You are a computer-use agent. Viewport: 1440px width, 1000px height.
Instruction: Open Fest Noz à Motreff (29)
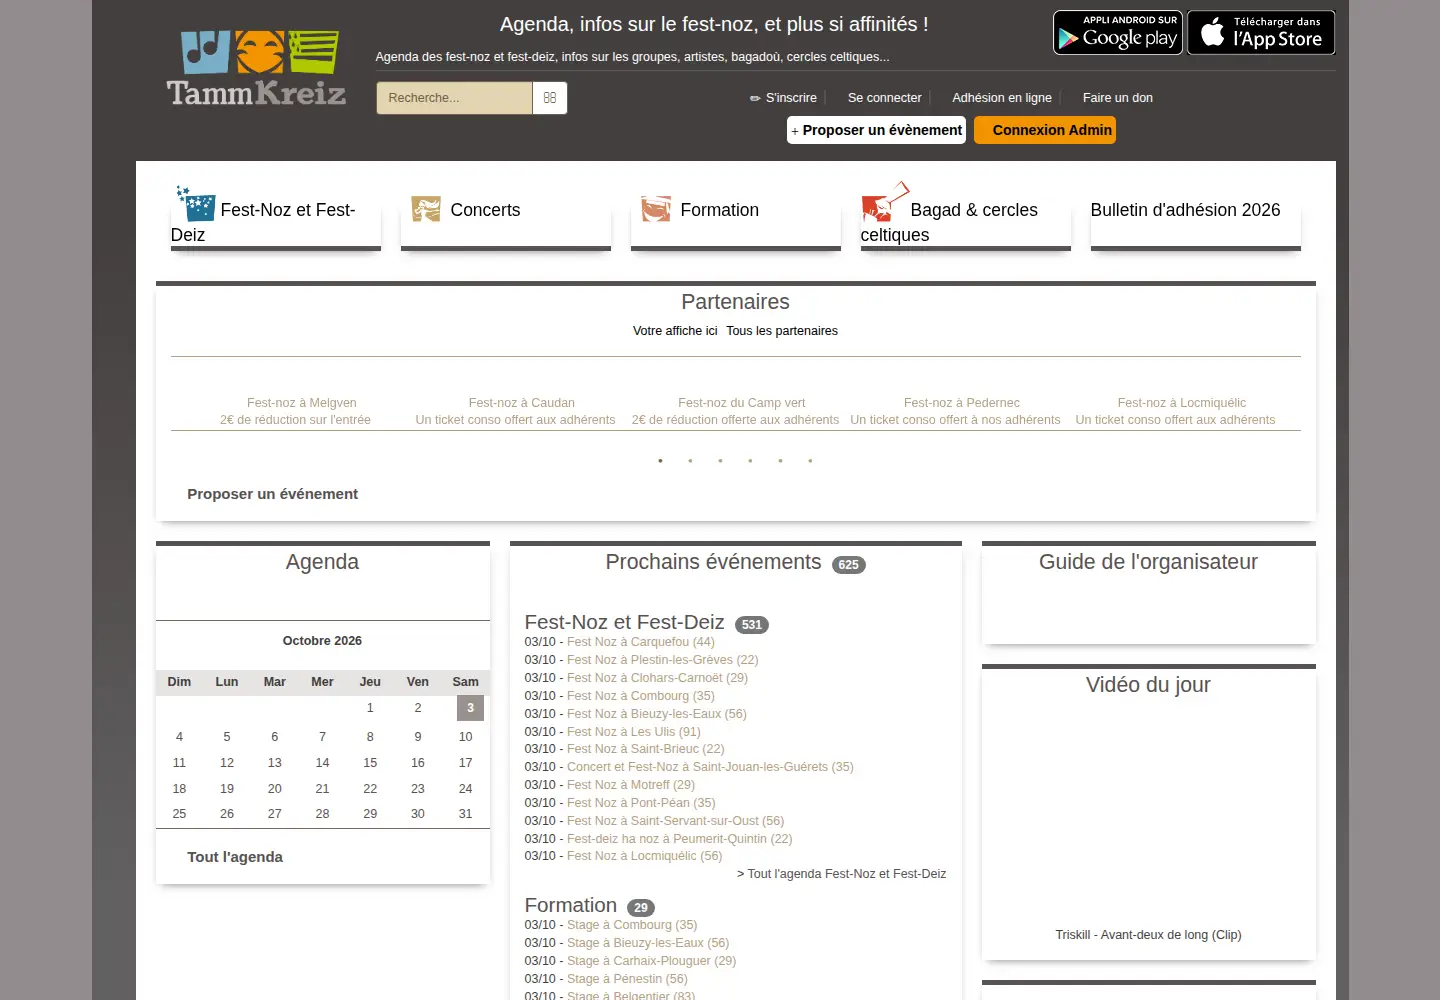tap(631, 785)
